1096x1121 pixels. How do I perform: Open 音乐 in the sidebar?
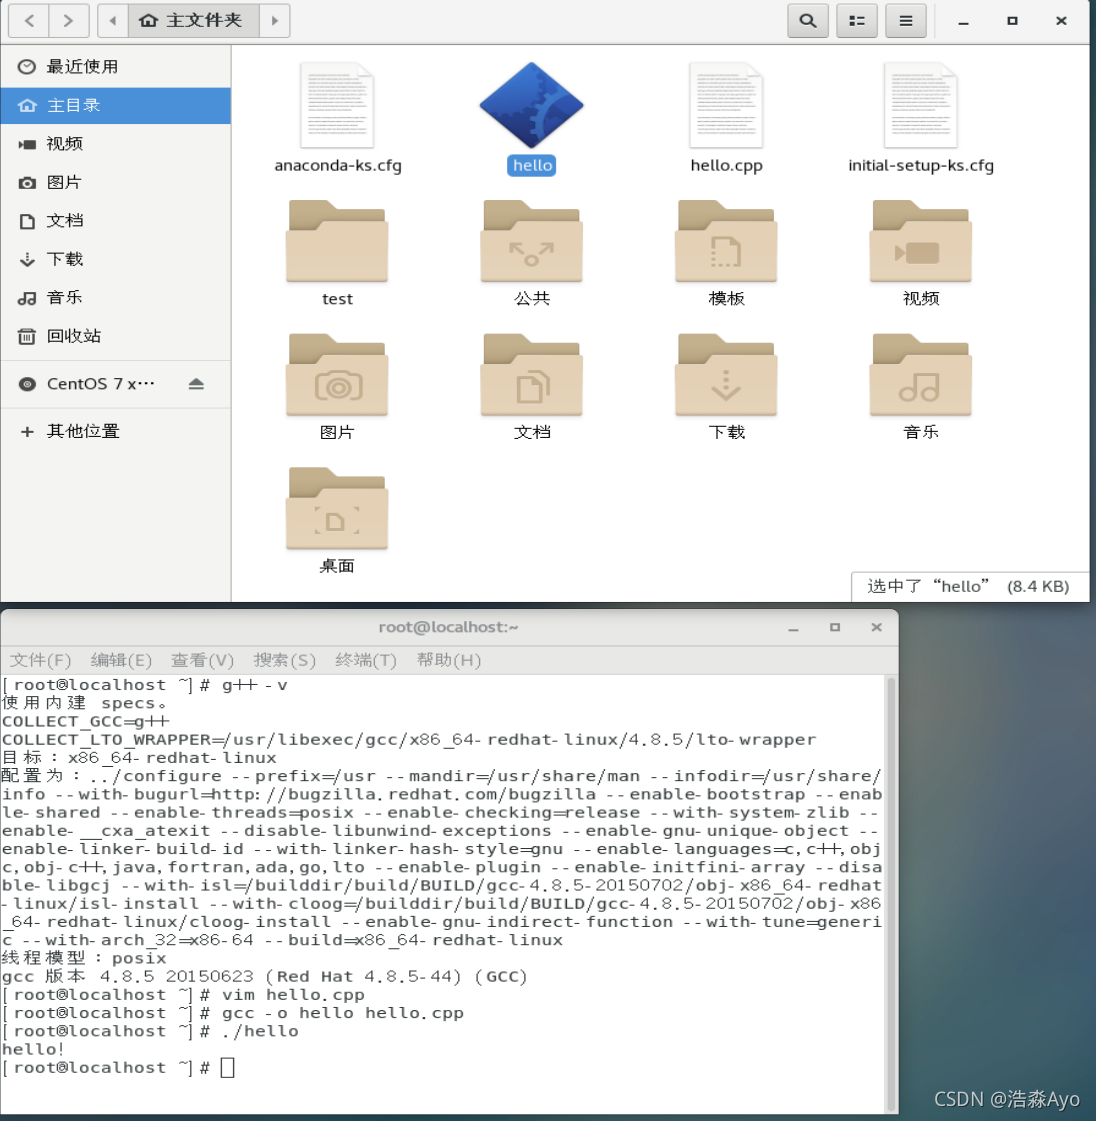[x=116, y=297]
